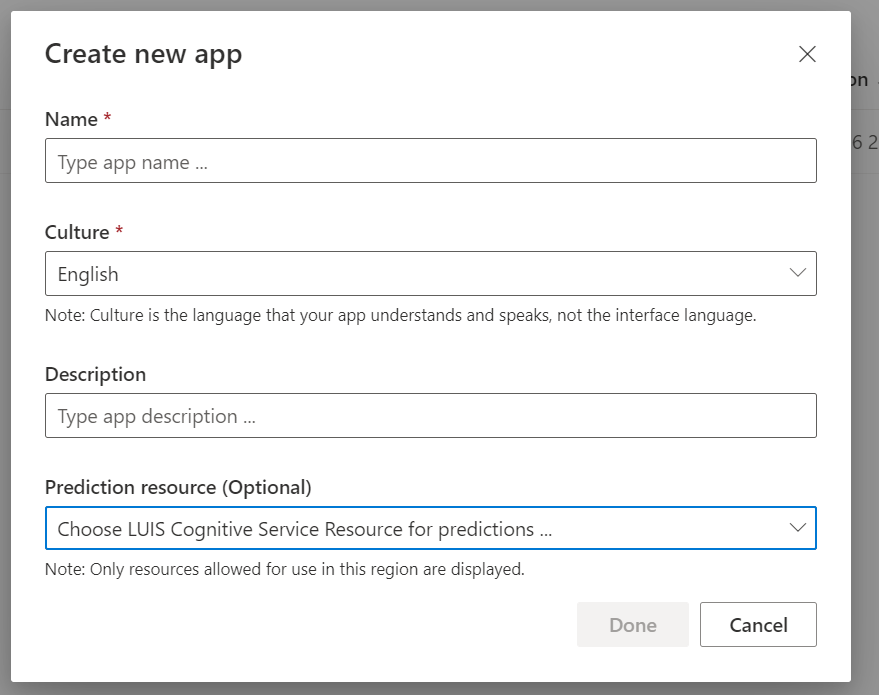
Task: Click the culture note text below the dropdown
Action: tap(400, 315)
